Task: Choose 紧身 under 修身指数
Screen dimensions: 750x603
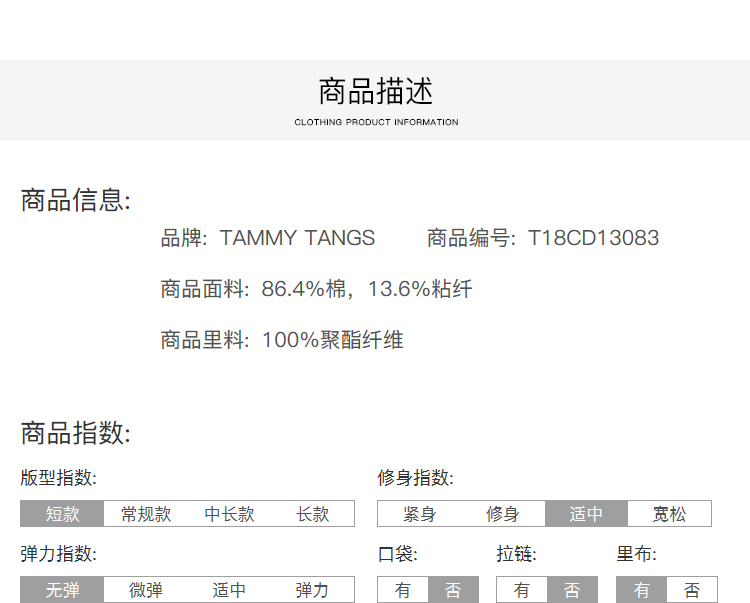Action: click(x=419, y=514)
